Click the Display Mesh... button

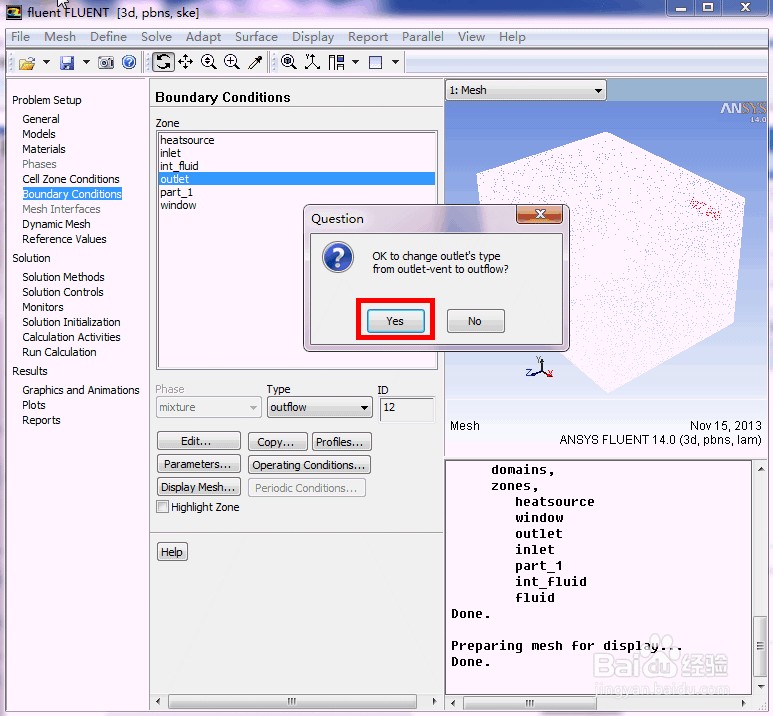tap(199, 487)
